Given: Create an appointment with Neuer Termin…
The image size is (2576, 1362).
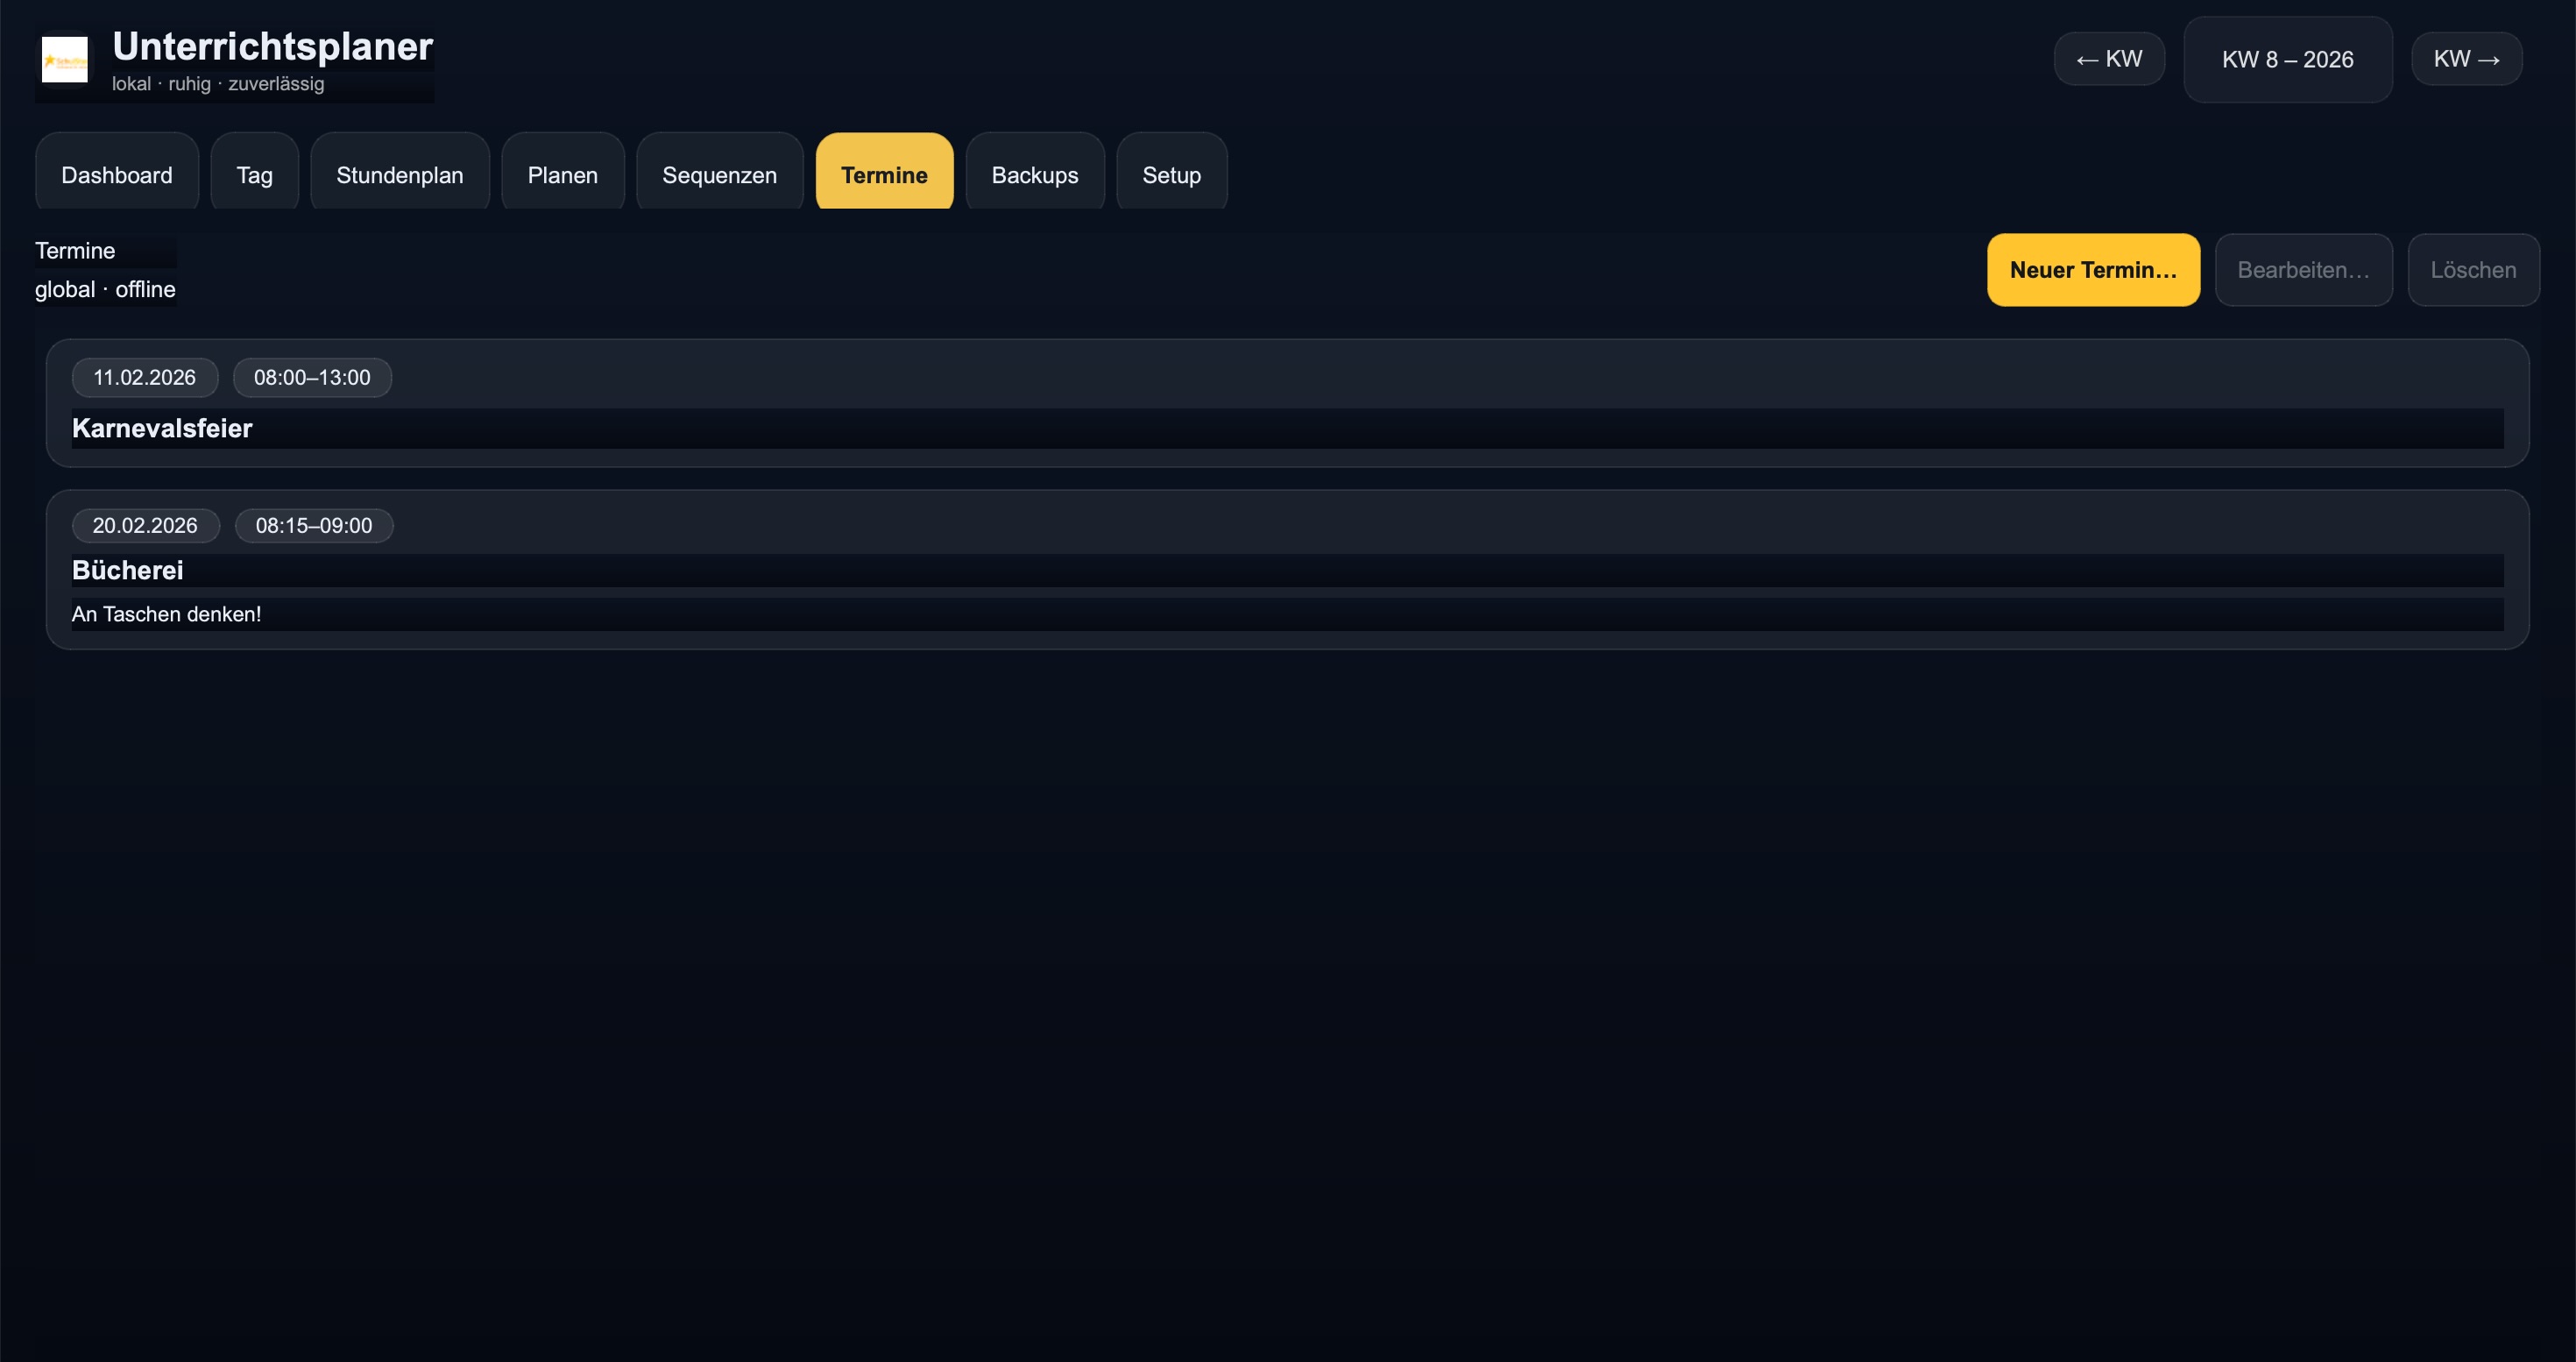Looking at the screenshot, I should click(2093, 270).
